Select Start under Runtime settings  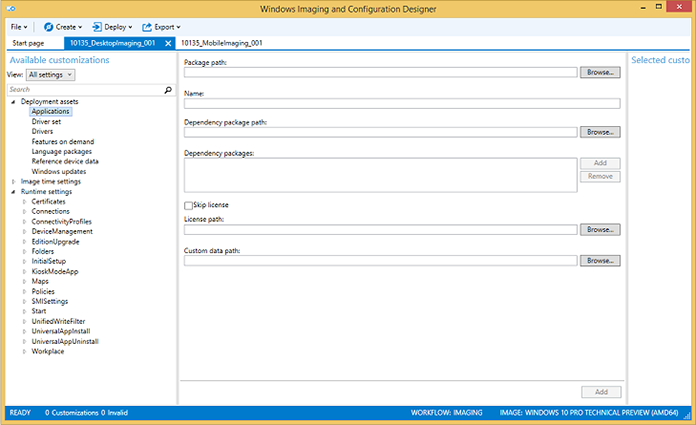39,311
